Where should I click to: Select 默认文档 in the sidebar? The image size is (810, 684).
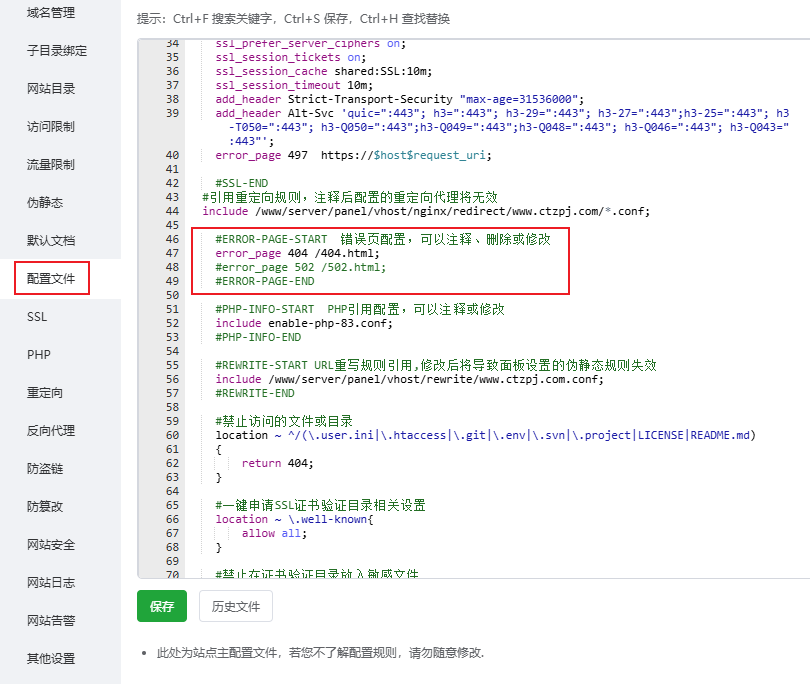51,241
